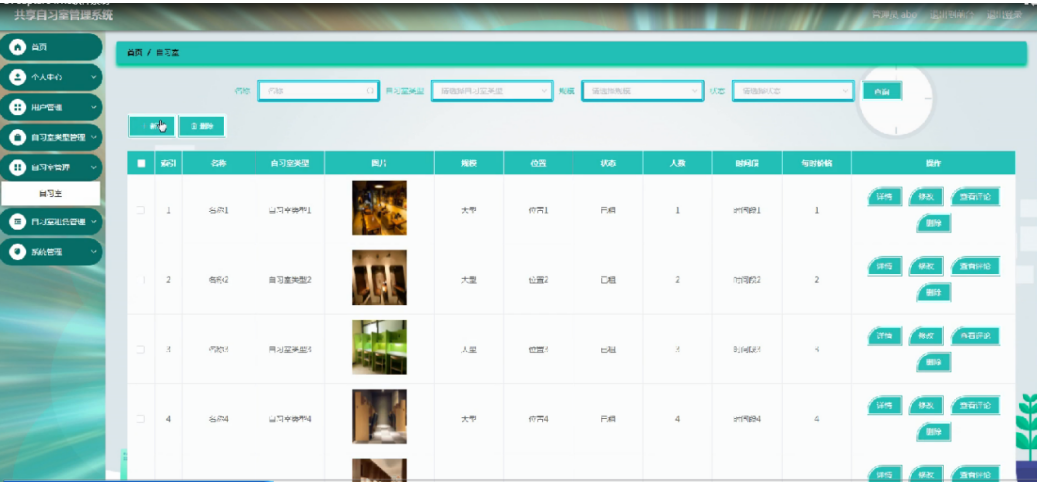Click 首页 in the breadcrumb
This screenshot has width=1041, height=483.
[x=135, y=52]
